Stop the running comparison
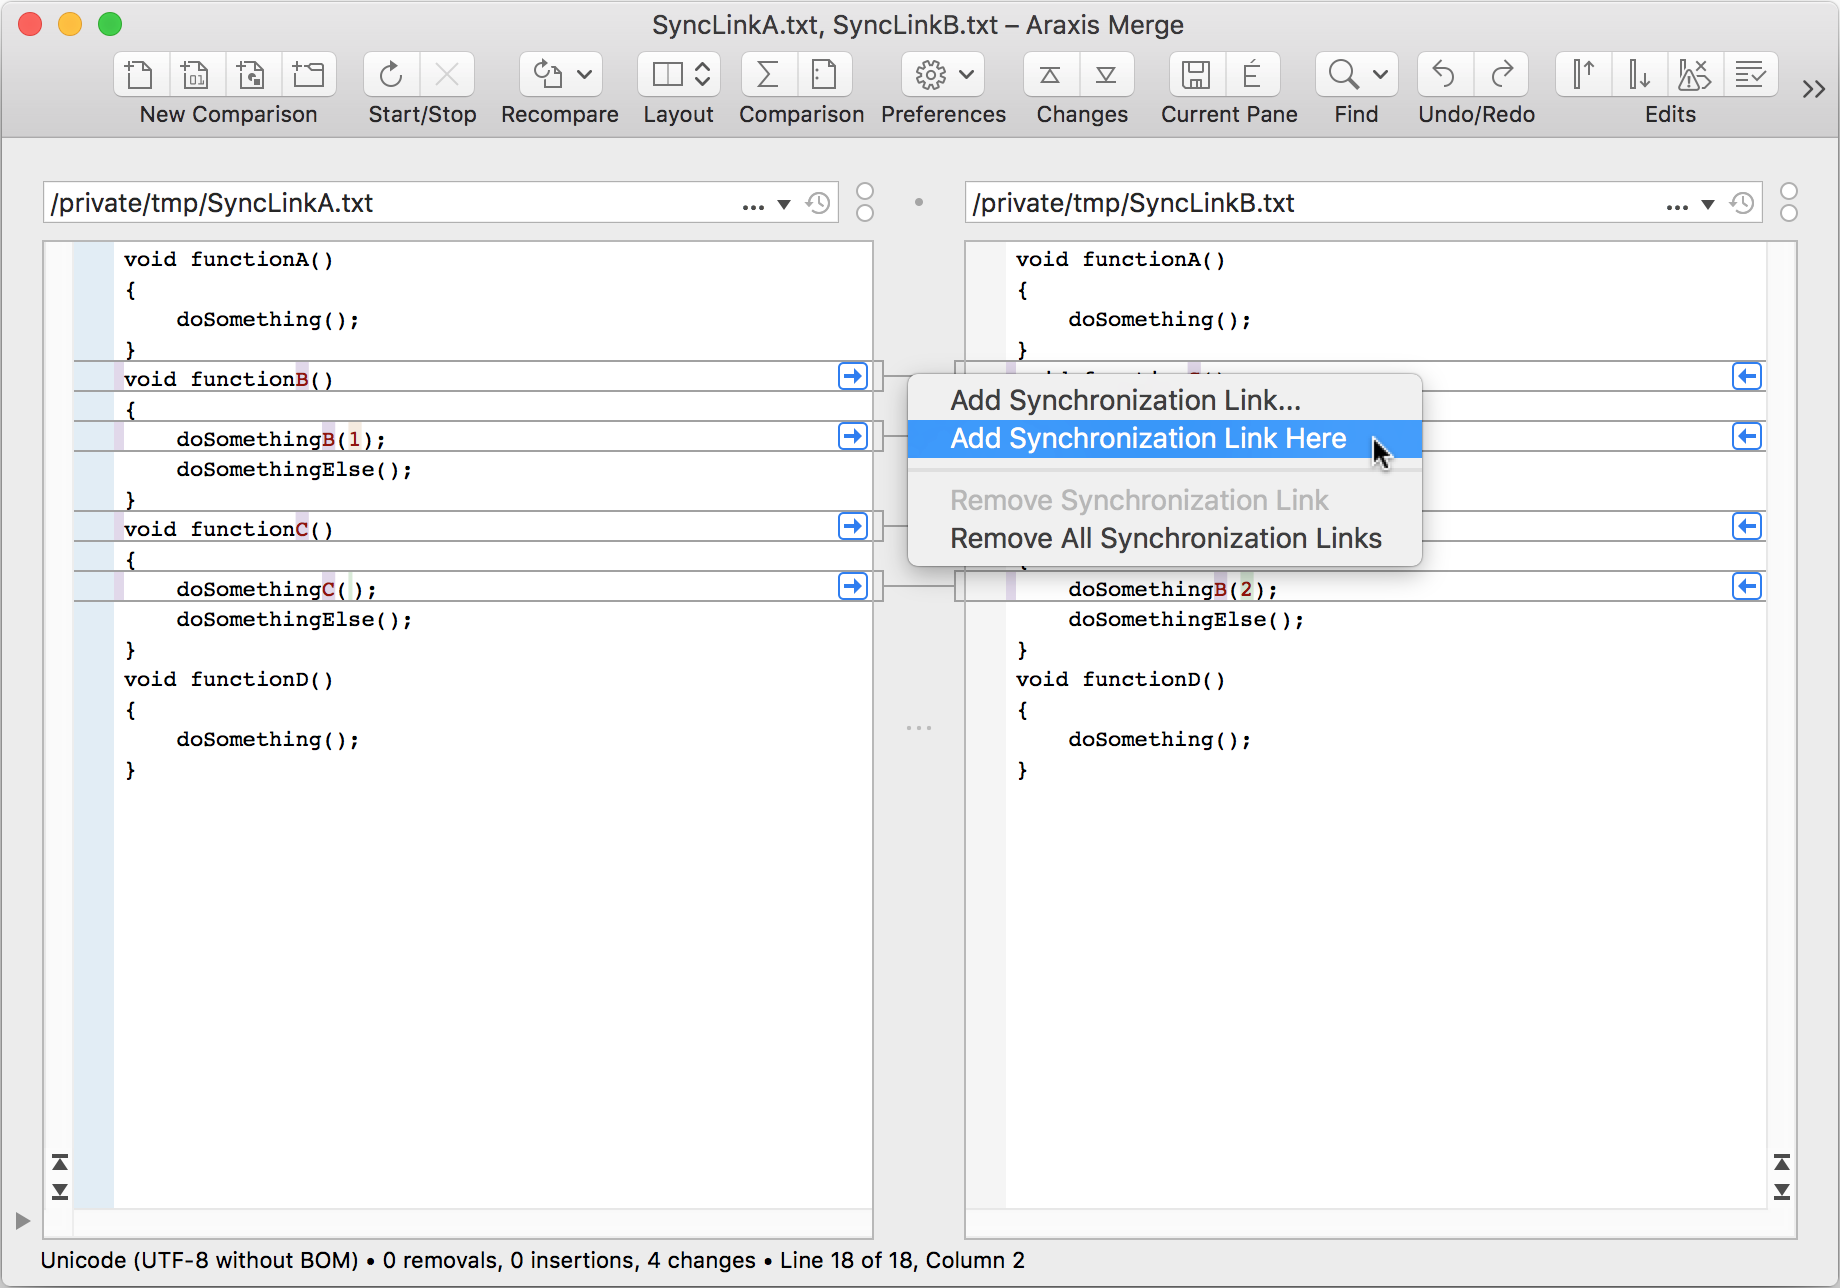1840x1288 pixels. [x=448, y=74]
